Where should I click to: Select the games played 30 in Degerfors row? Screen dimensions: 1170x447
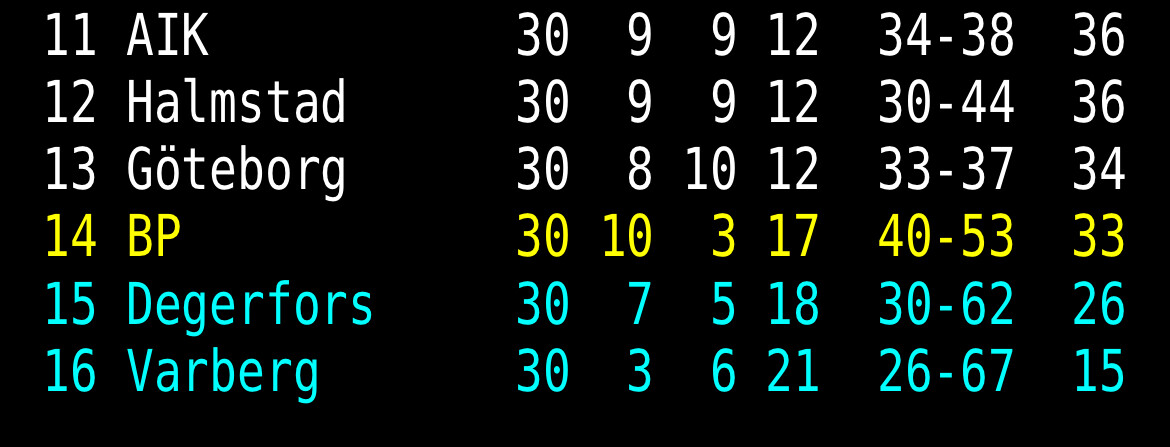542,304
